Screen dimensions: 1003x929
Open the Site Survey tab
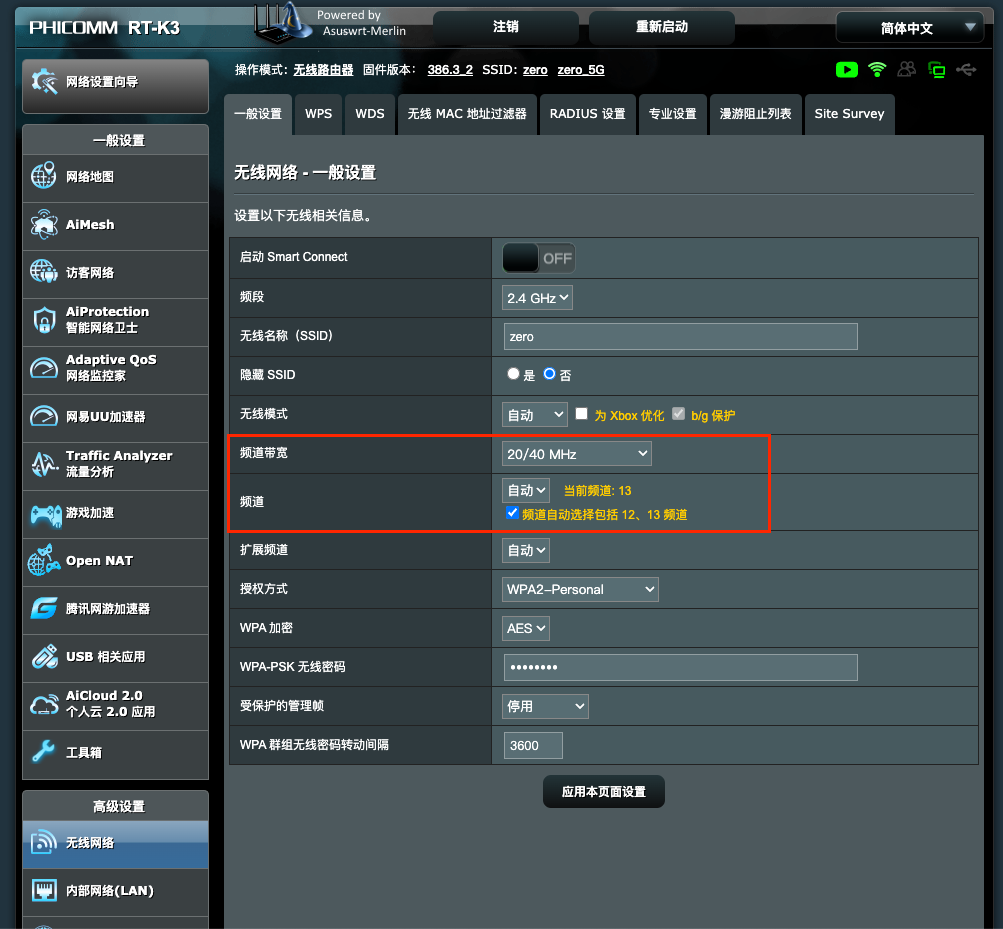pyautogui.click(x=849, y=114)
